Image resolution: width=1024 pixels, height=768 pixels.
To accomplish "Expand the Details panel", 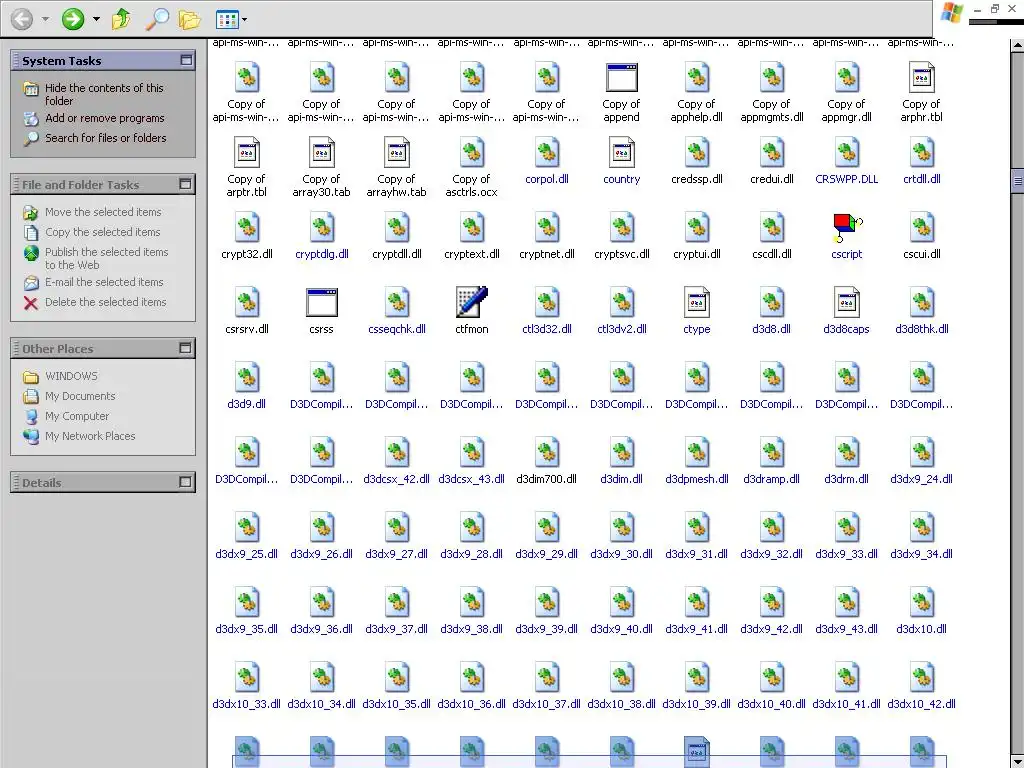I will 185,482.
